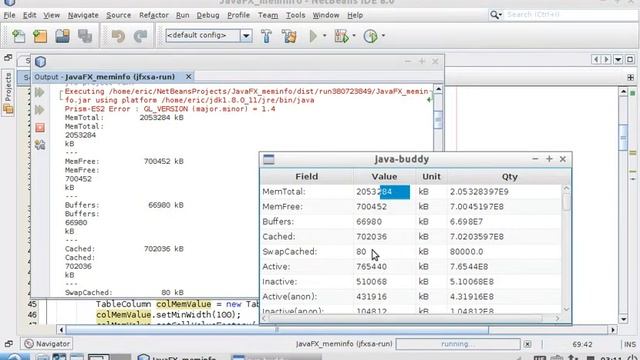Image resolution: width=640 pixels, height=360 pixels.
Task: Expand the Run Project dropdown arrow
Action: 324,36
